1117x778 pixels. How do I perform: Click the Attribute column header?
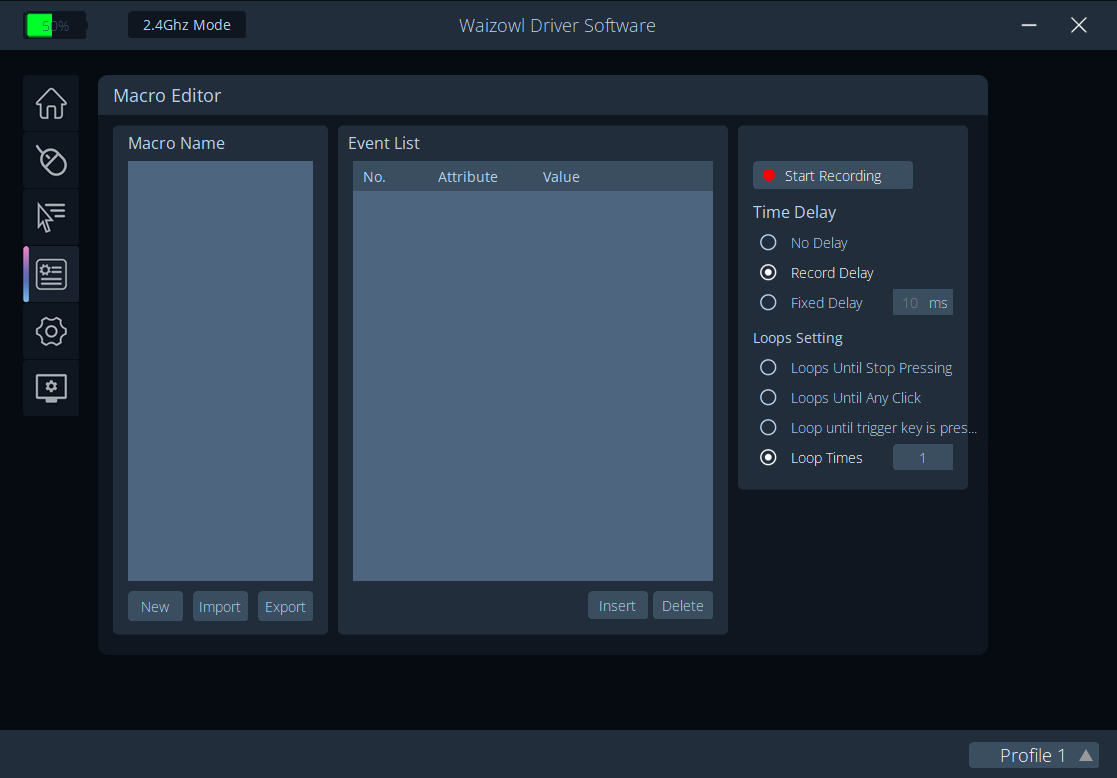(x=467, y=177)
